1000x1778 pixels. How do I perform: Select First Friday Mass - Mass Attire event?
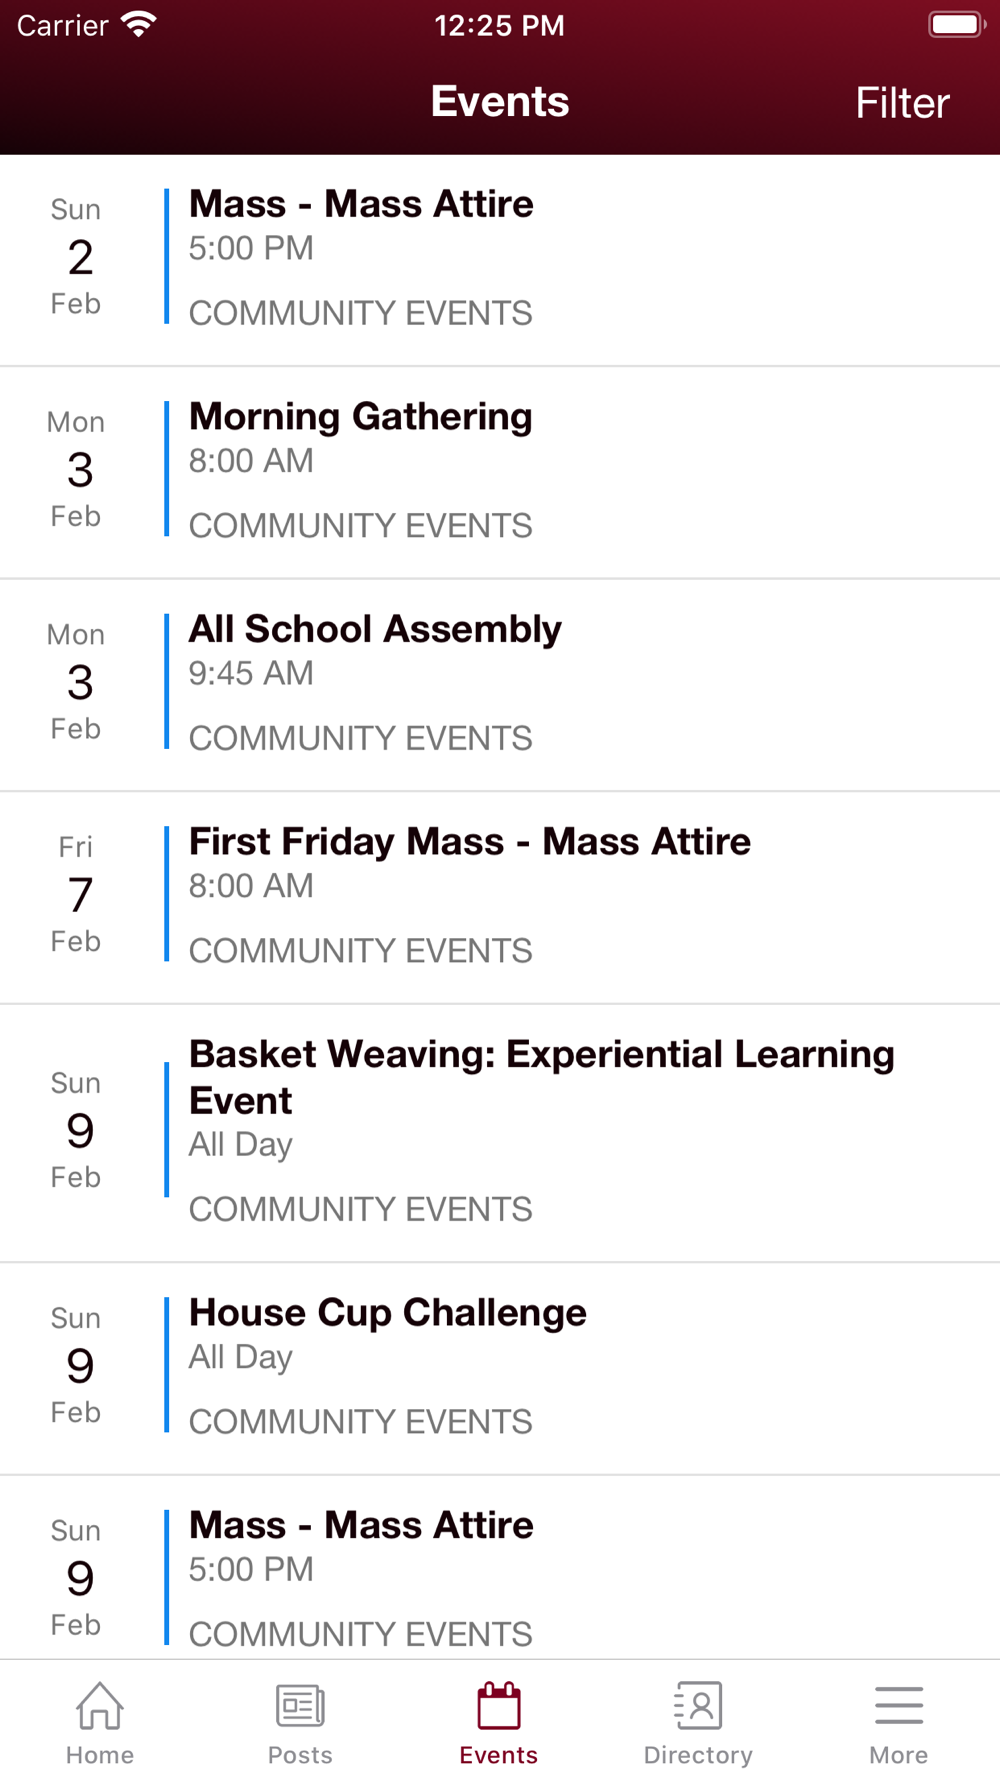500,898
